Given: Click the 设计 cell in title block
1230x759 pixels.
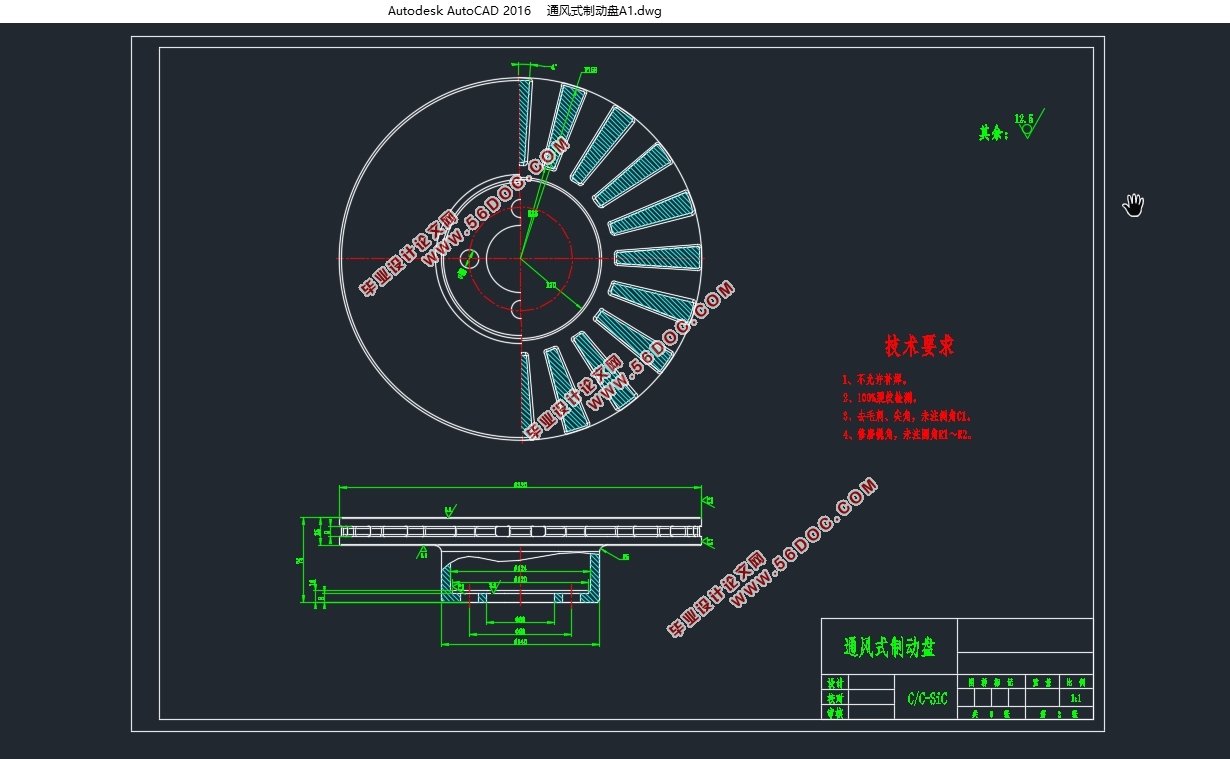Looking at the screenshot, I should click(834, 682).
